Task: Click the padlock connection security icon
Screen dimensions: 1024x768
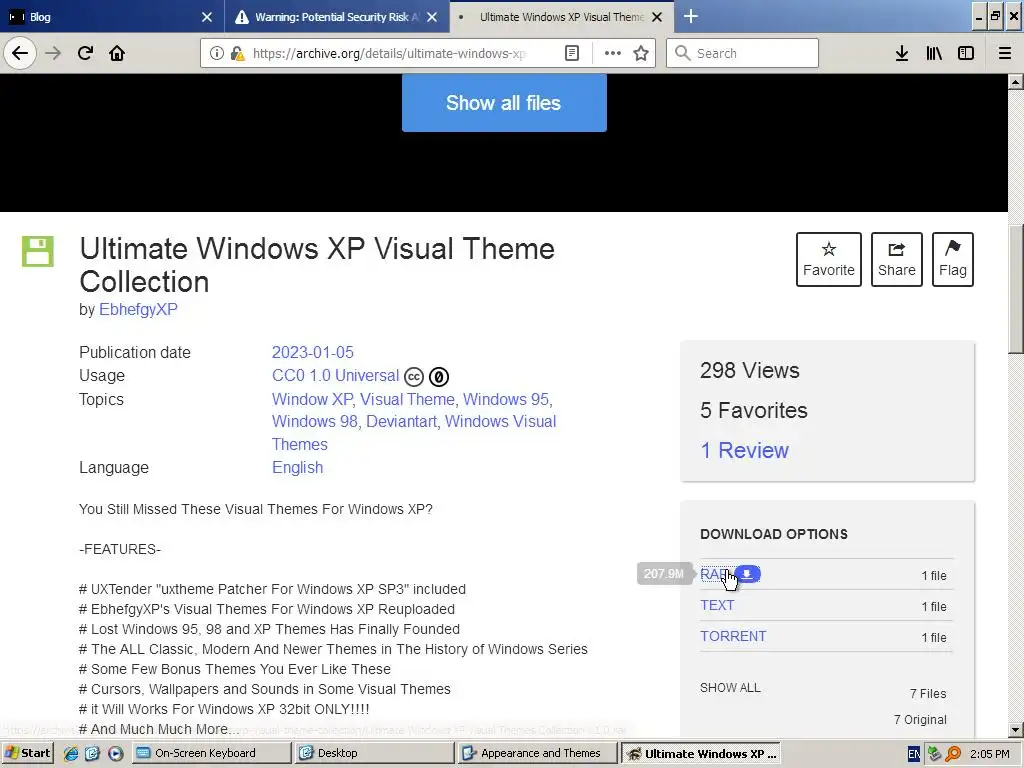Action: coord(237,53)
